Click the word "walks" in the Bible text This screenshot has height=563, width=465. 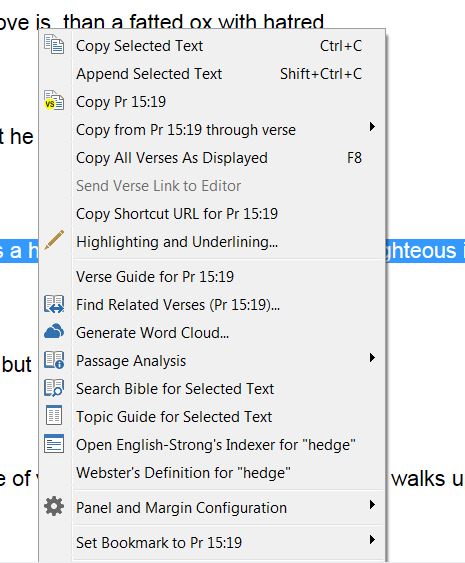[418, 479]
